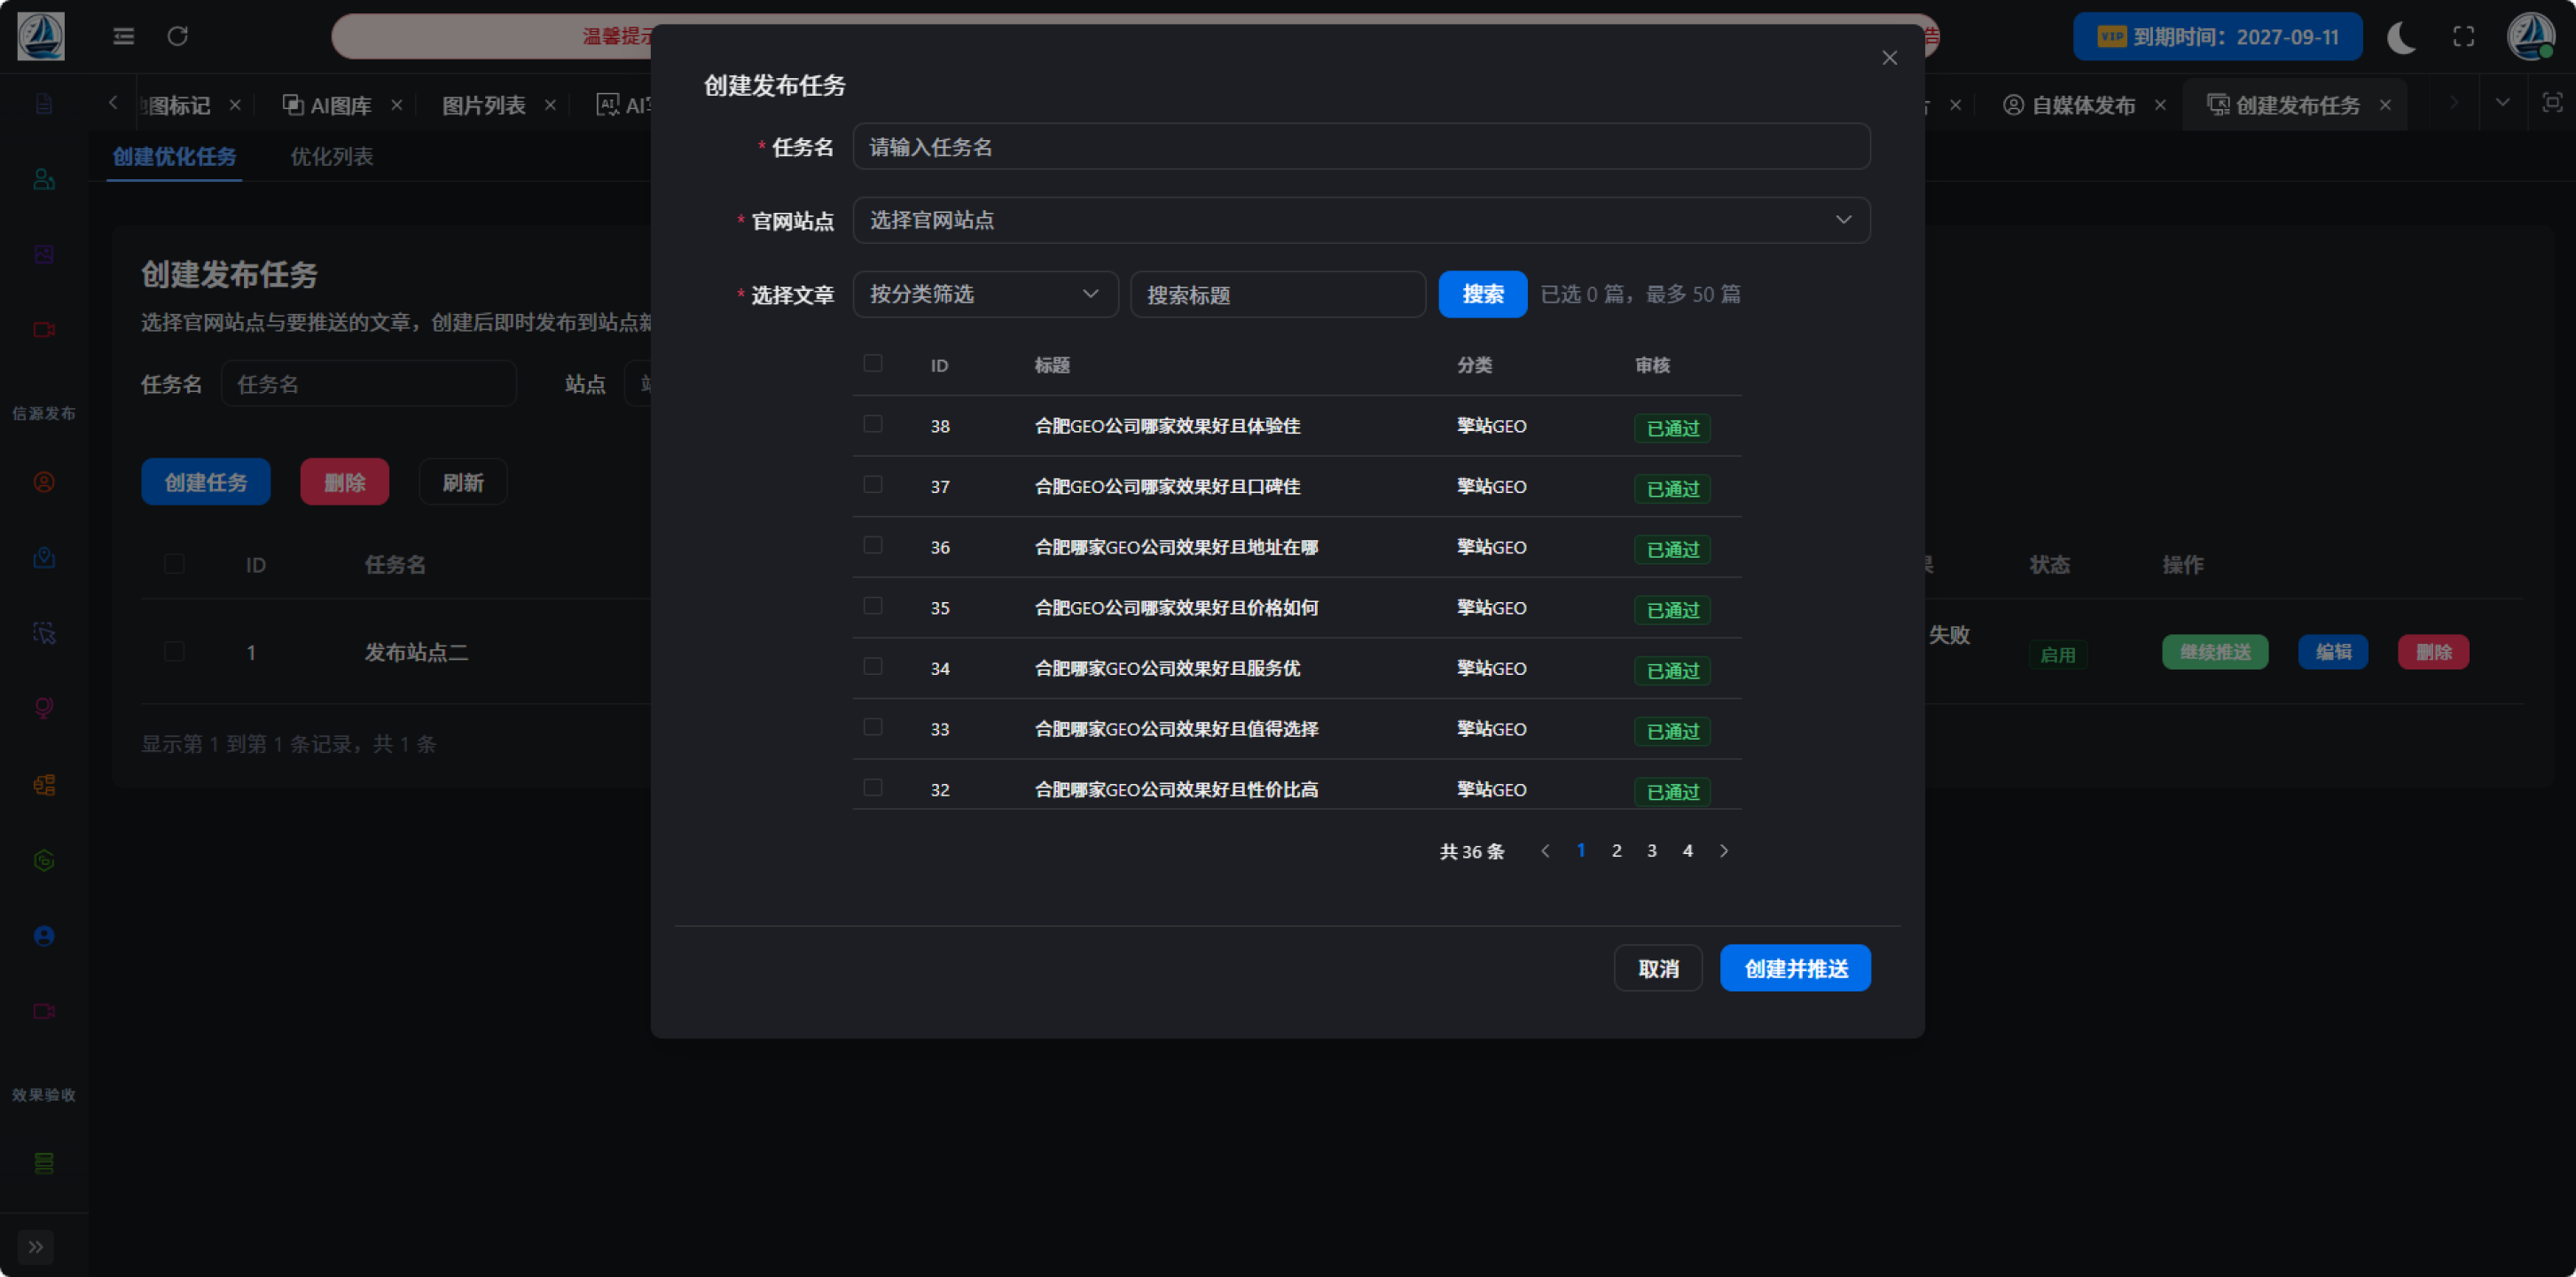Check the box for article ID 38

tap(873, 424)
